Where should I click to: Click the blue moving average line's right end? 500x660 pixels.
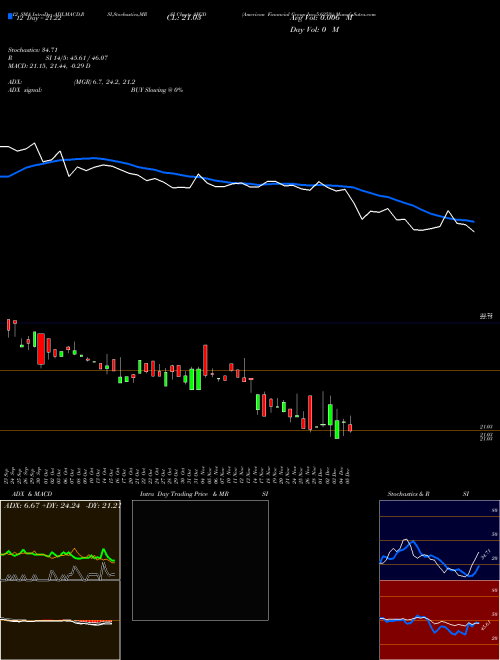(473, 221)
